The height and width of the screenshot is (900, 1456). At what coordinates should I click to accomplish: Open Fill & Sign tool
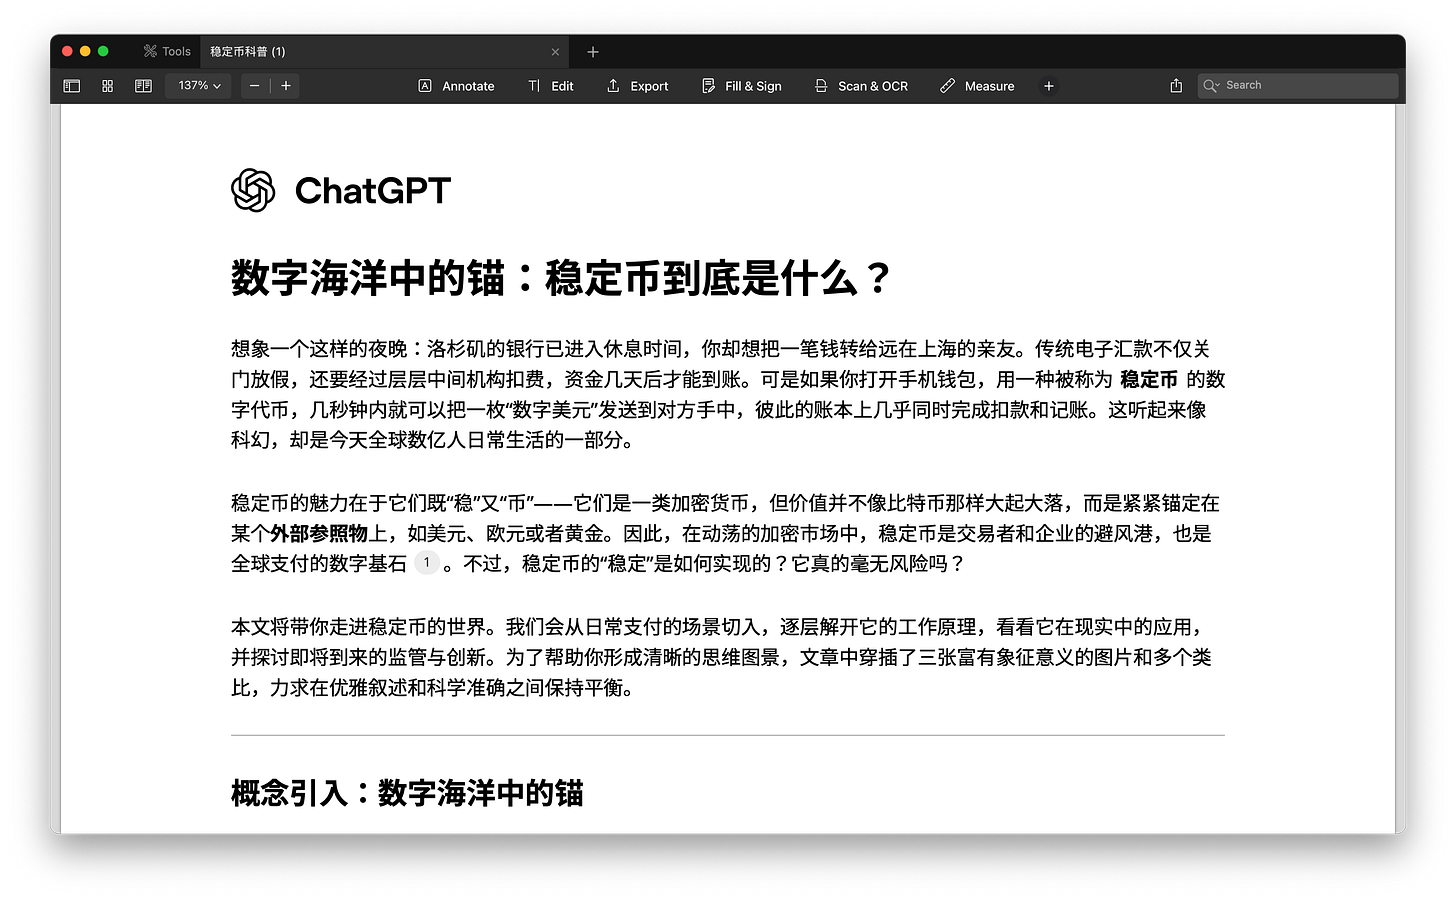(742, 86)
